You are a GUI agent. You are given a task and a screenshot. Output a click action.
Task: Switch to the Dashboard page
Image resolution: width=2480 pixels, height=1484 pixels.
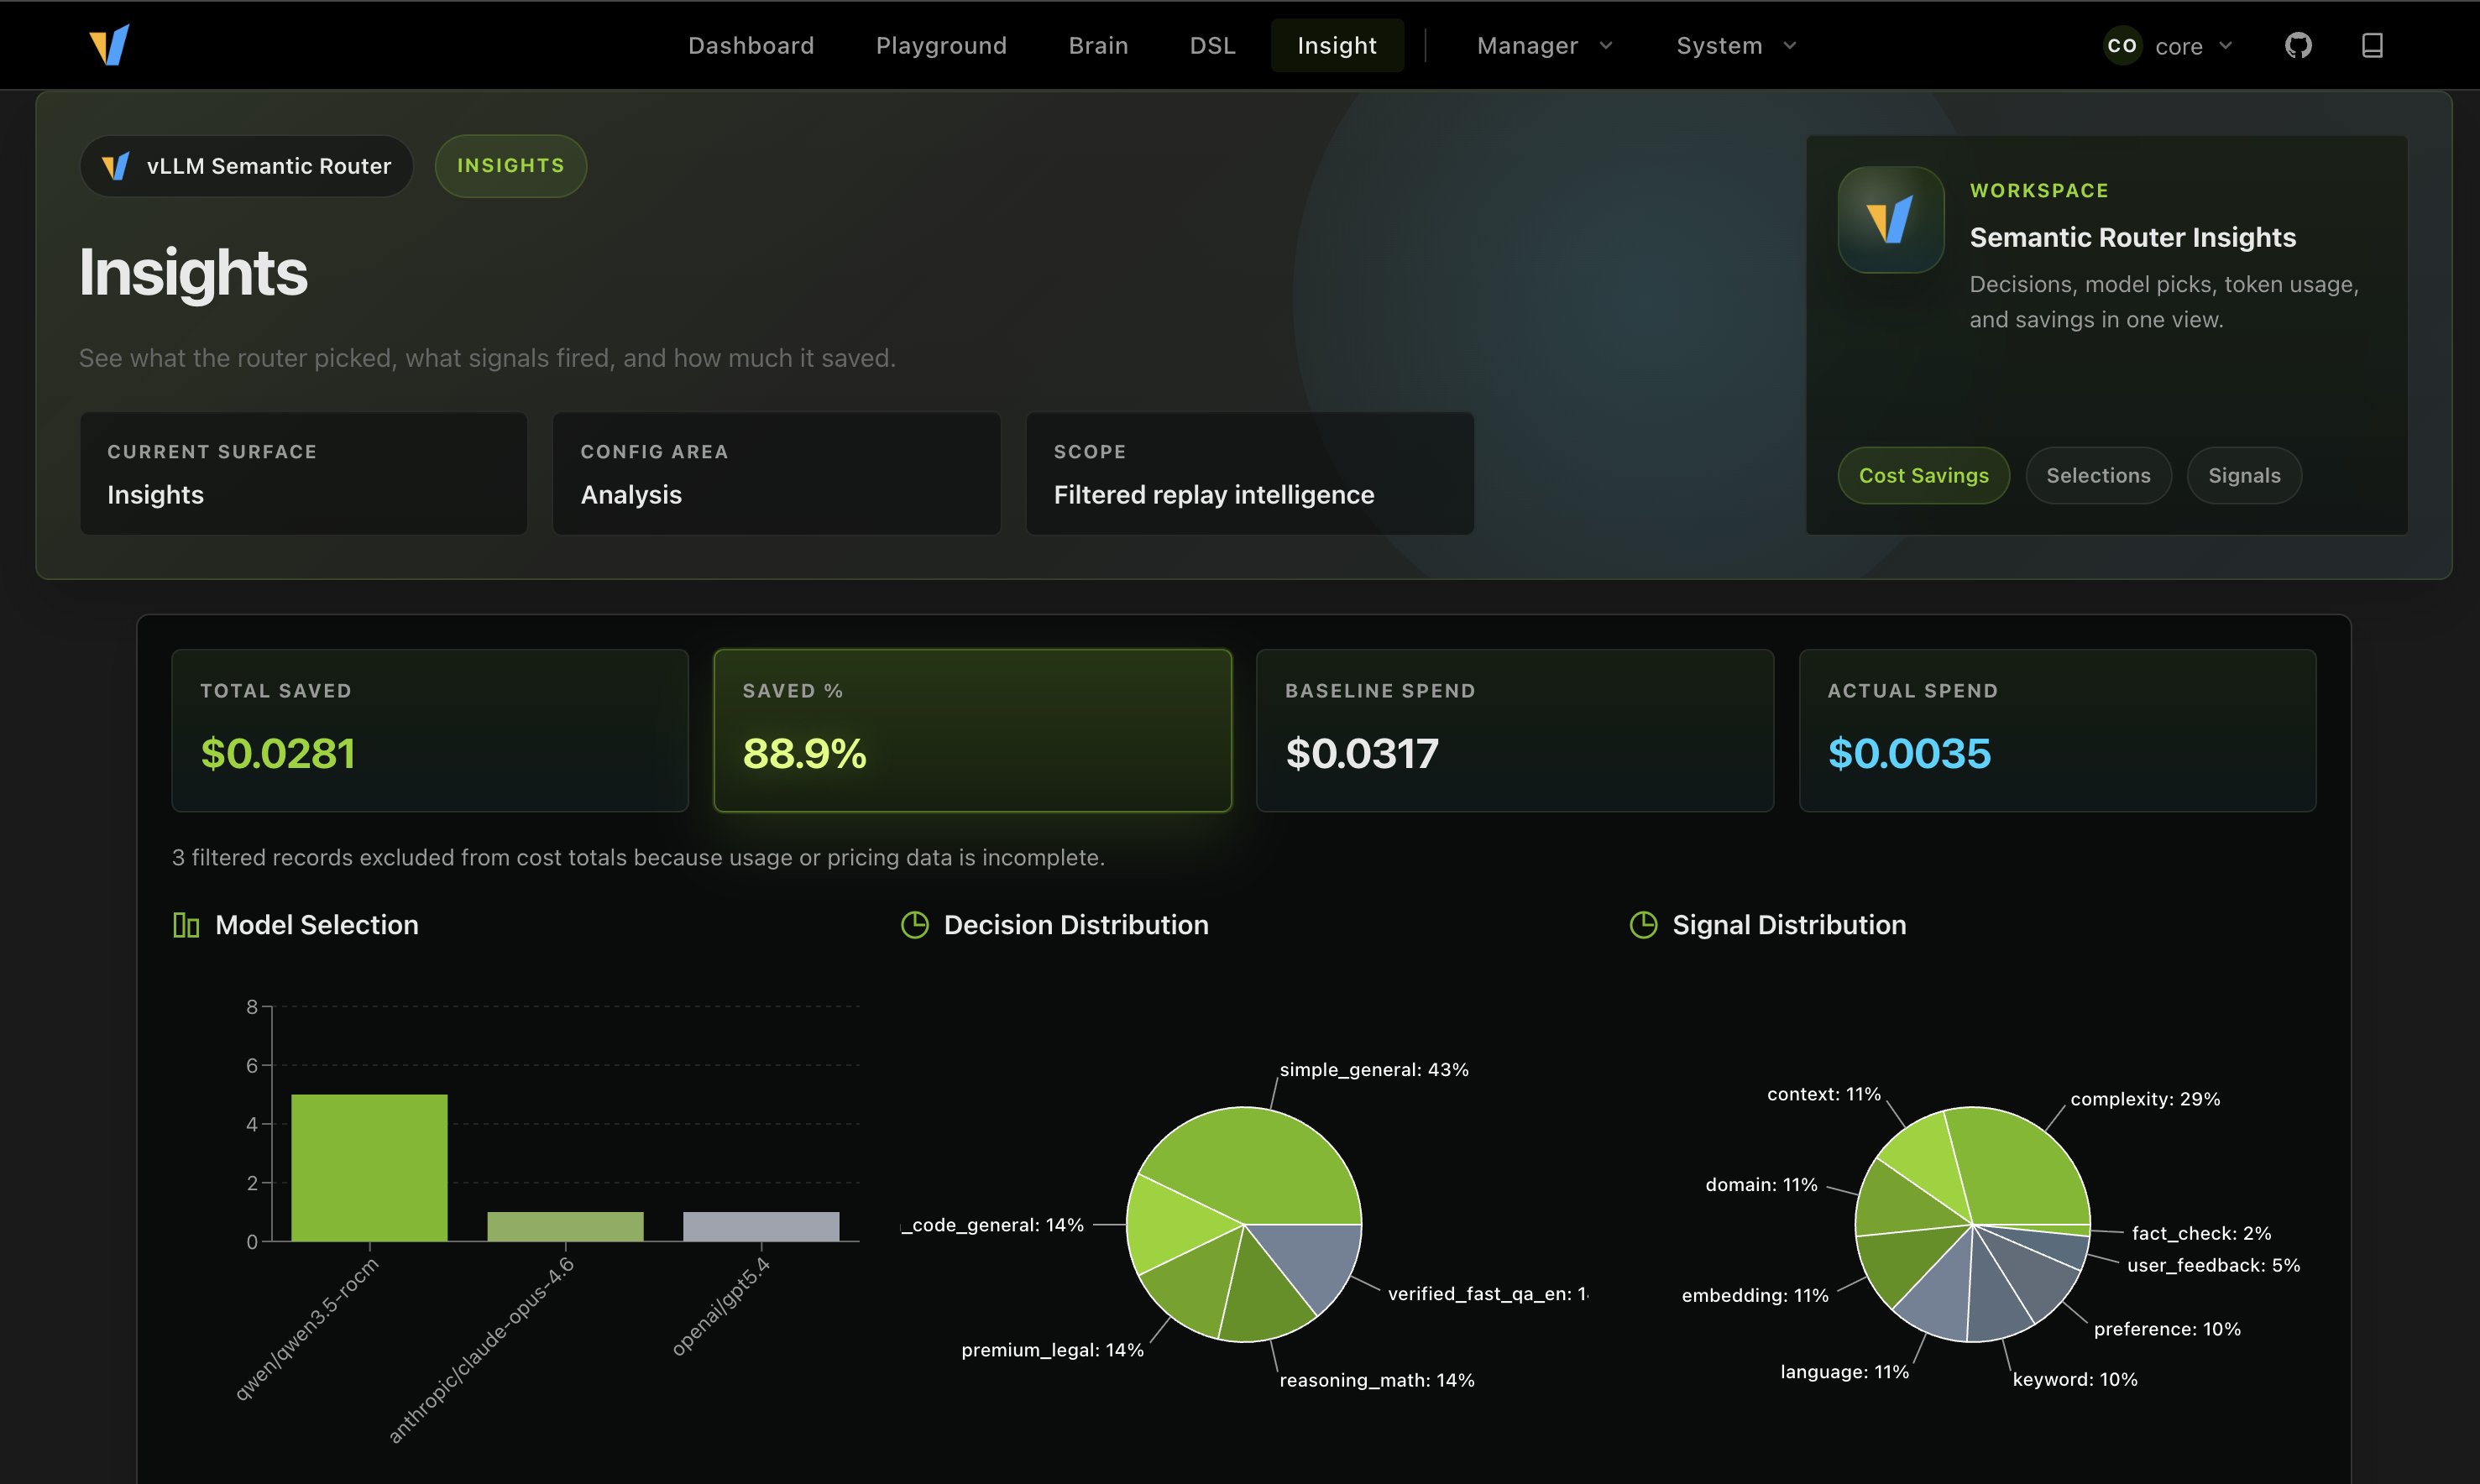(751, 45)
